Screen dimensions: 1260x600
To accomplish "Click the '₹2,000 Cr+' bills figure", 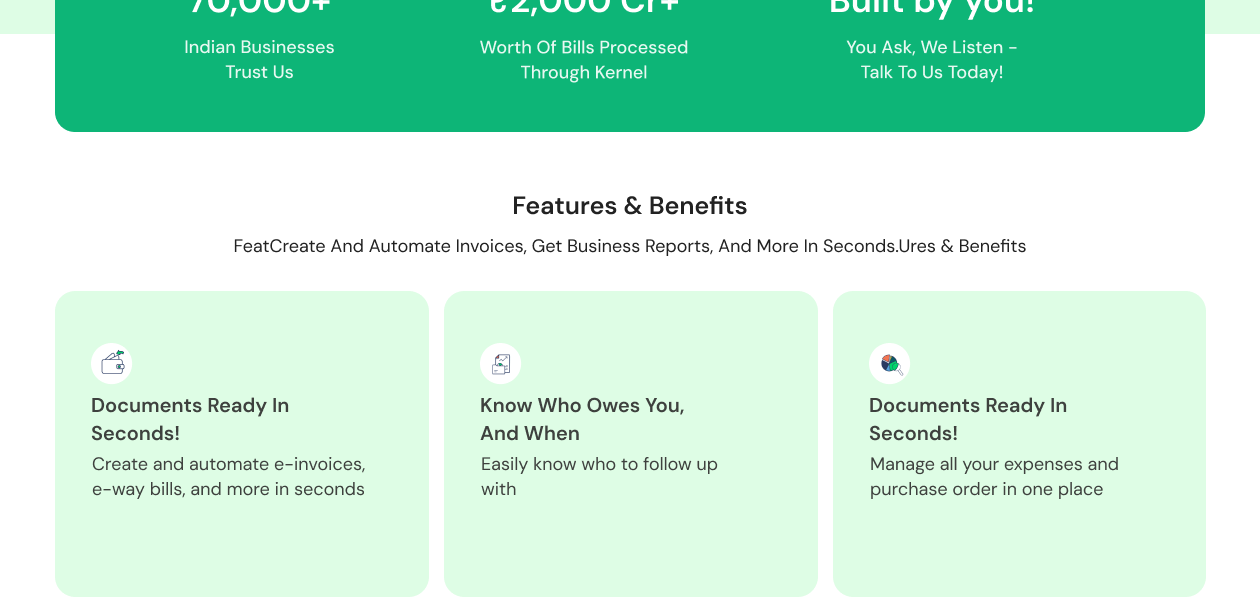I will (x=584, y=8).
